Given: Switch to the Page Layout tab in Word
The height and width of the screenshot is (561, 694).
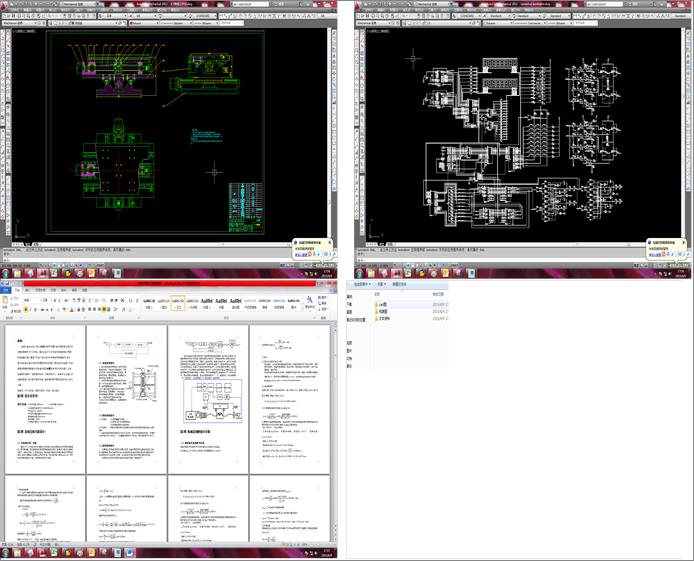Looking at the screenshot, I should pos(40,290).
